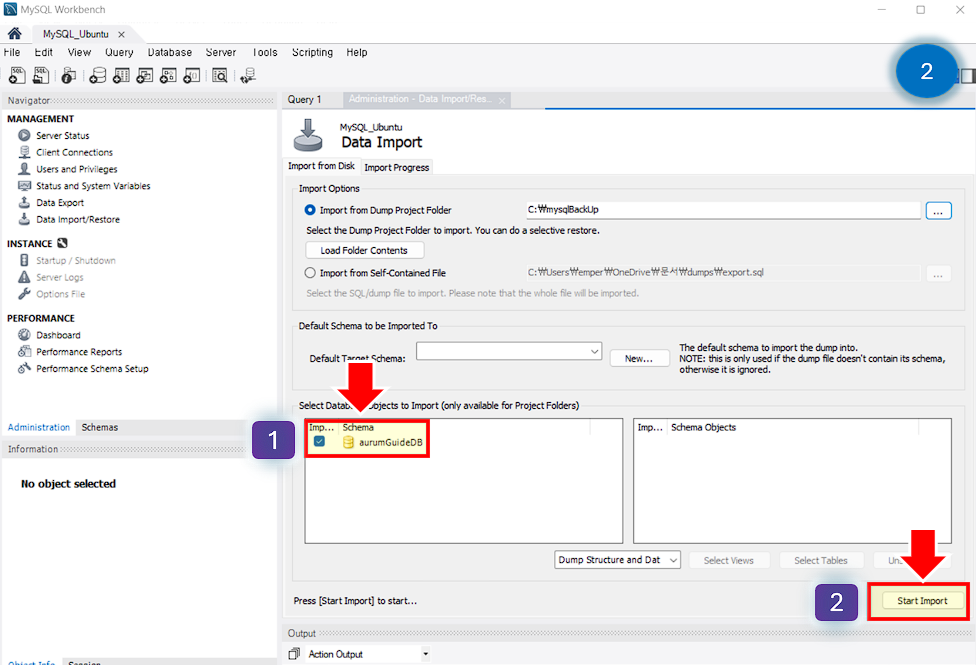Create a new function toolbar icon

coord(192,75)
